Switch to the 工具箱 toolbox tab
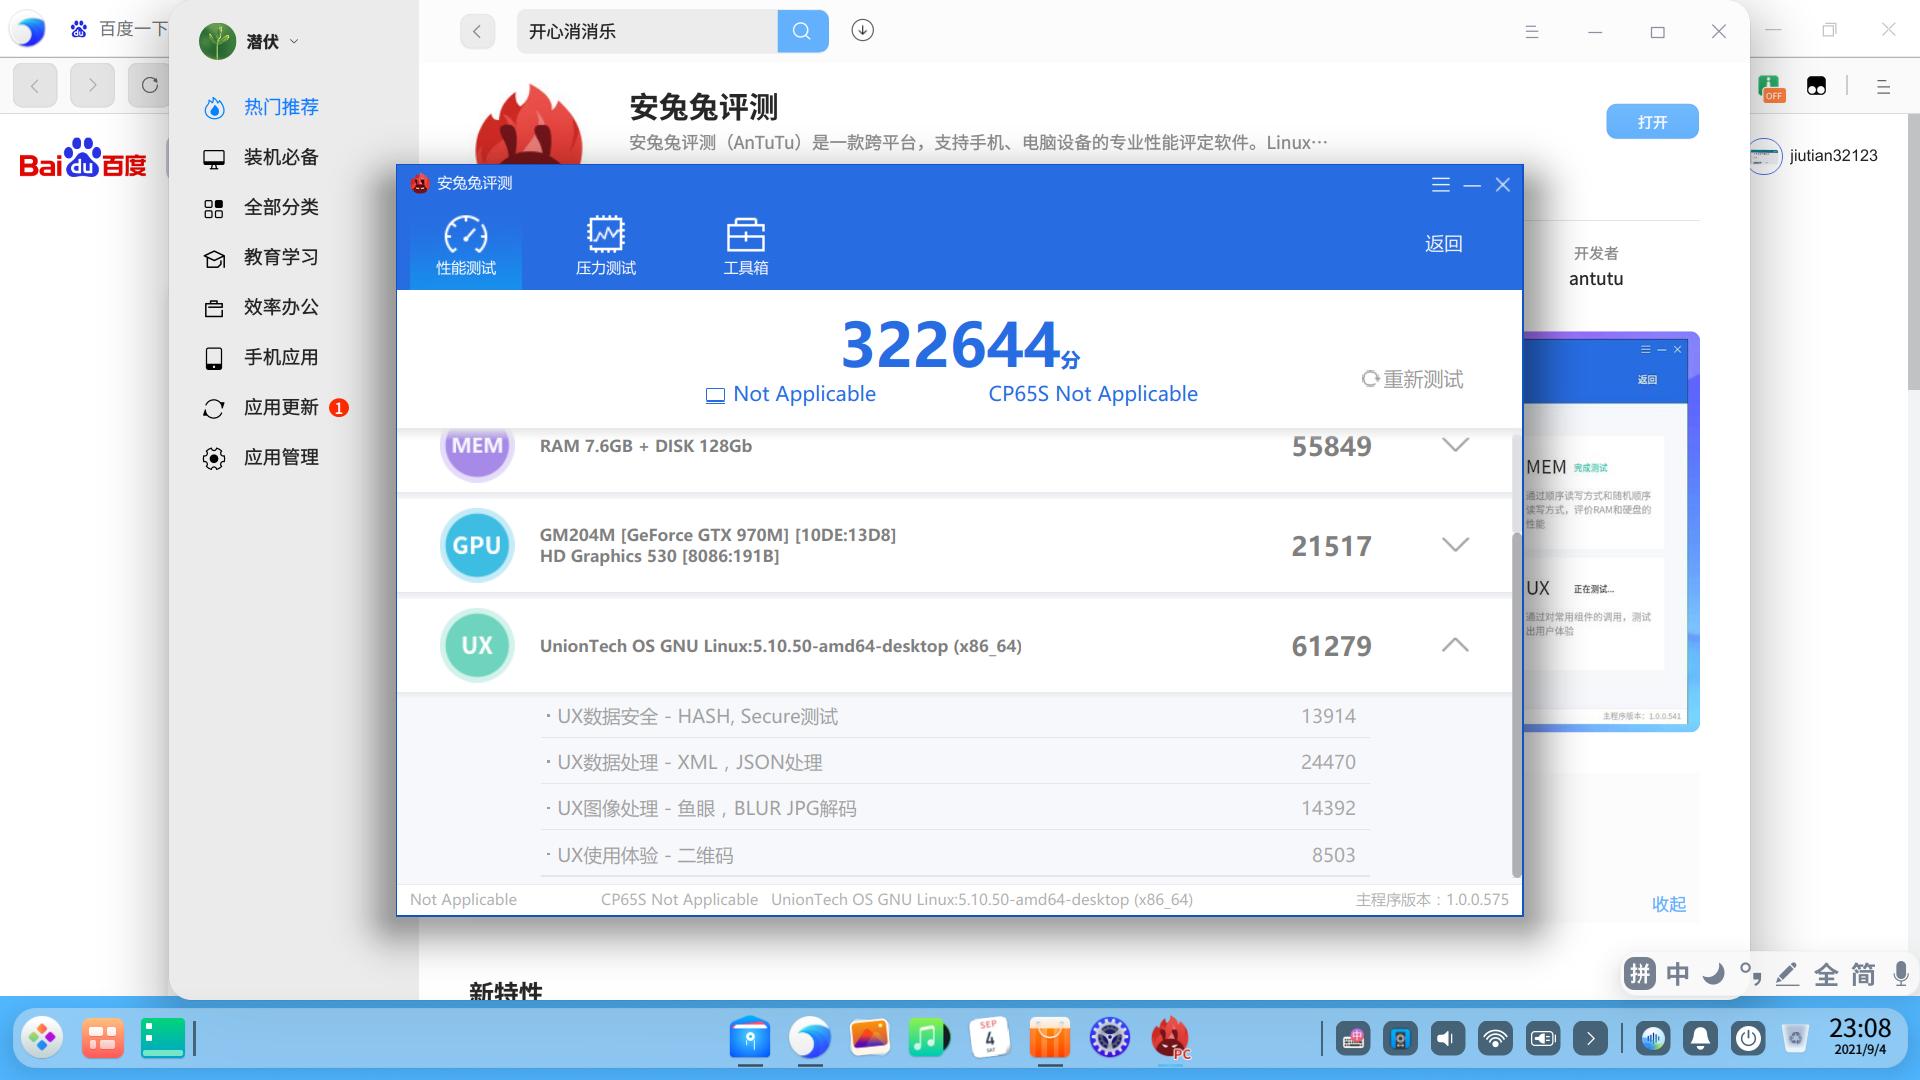1920x1080 pixels. pos(745,246)
